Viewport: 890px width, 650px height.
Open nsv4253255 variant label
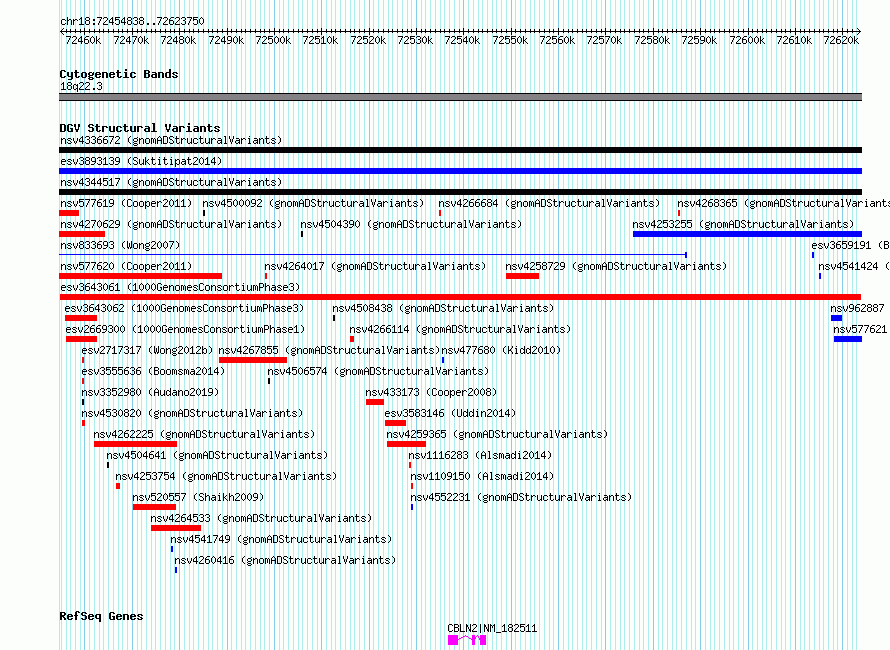pos(743,224)
